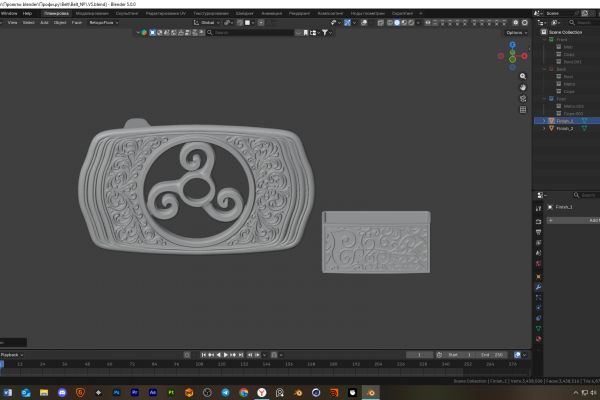Expand the selected Finish object row
This screenshot has height=400, width=600.
544,121
